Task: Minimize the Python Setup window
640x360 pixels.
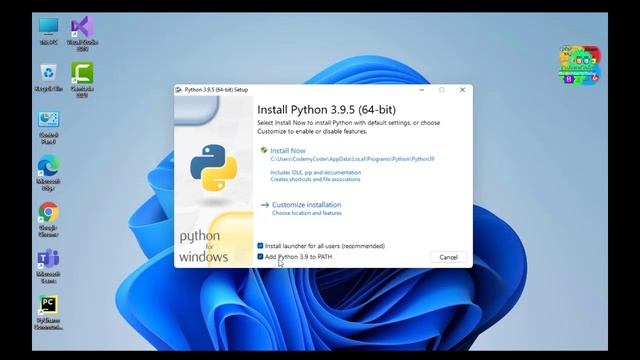Action: pos(422,90)
